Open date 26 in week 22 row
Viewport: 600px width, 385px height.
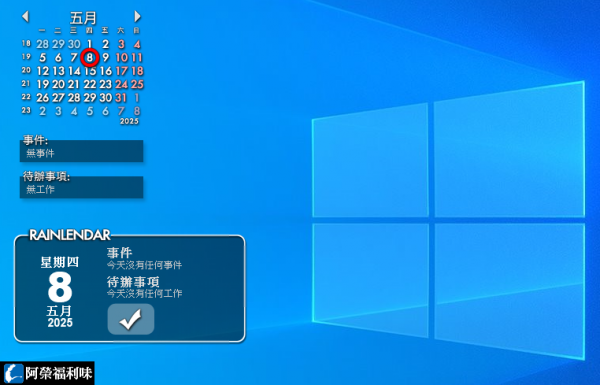pyautogui.click(x=42, y=98)
